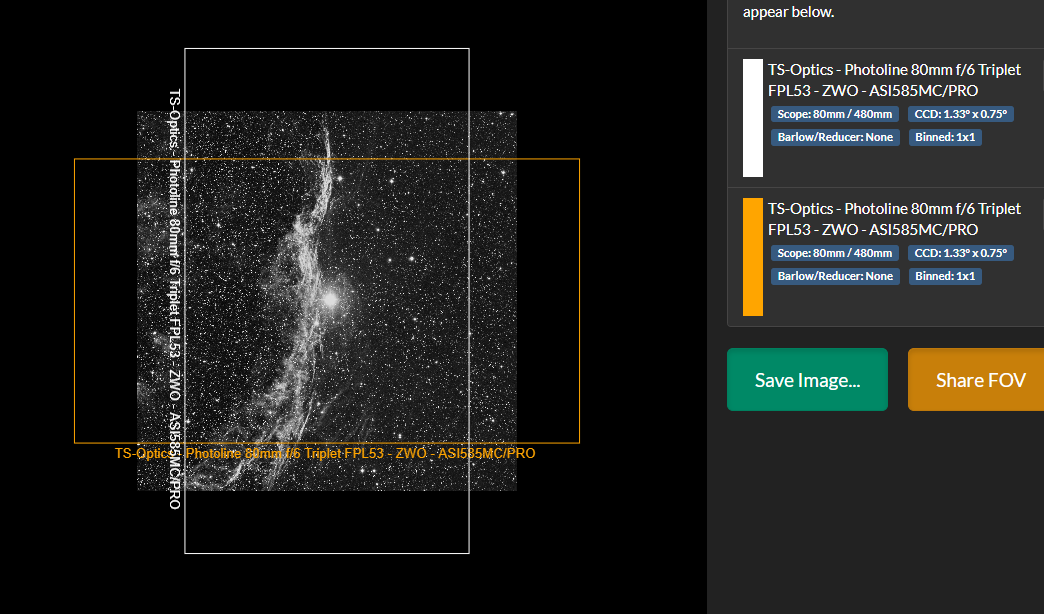The width and height of the screenshot is (1044, 614).
Task: Click Scope: 80mm / 480mm badge in orange entry
Action: pyautogui.click(x=835, y=253)
